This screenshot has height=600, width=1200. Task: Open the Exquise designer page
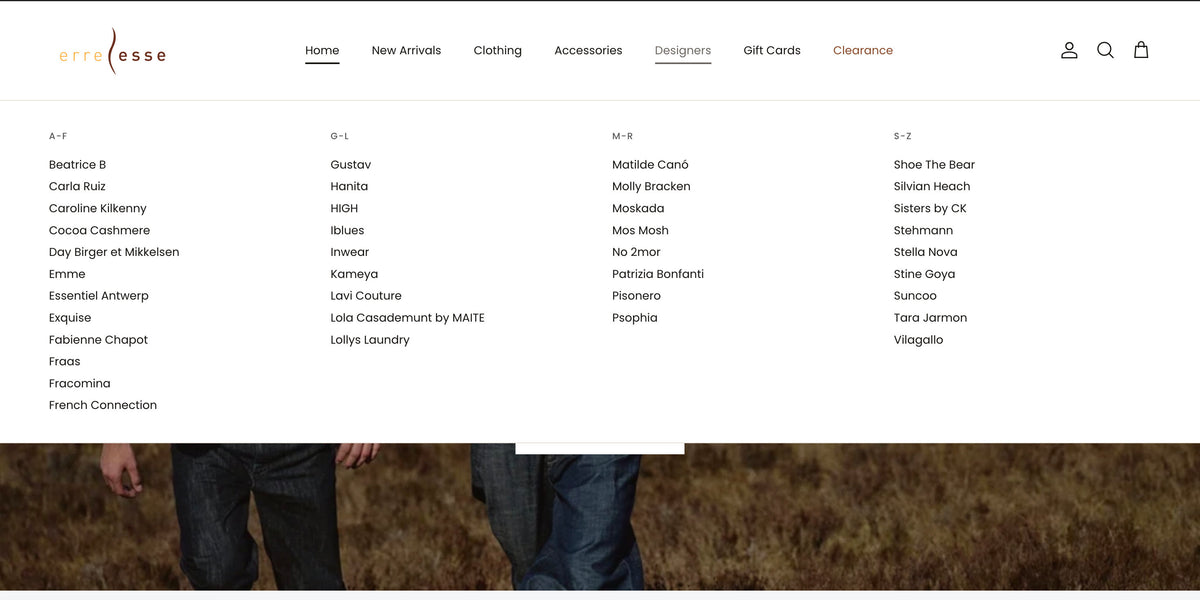click(x=70, y=318)
